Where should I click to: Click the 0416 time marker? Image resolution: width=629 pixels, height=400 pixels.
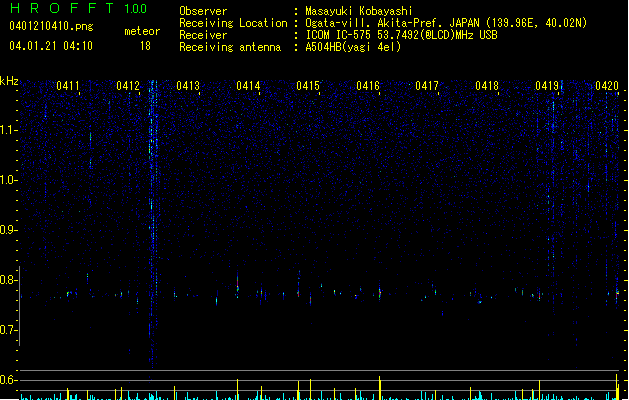(x=368, y=86)
